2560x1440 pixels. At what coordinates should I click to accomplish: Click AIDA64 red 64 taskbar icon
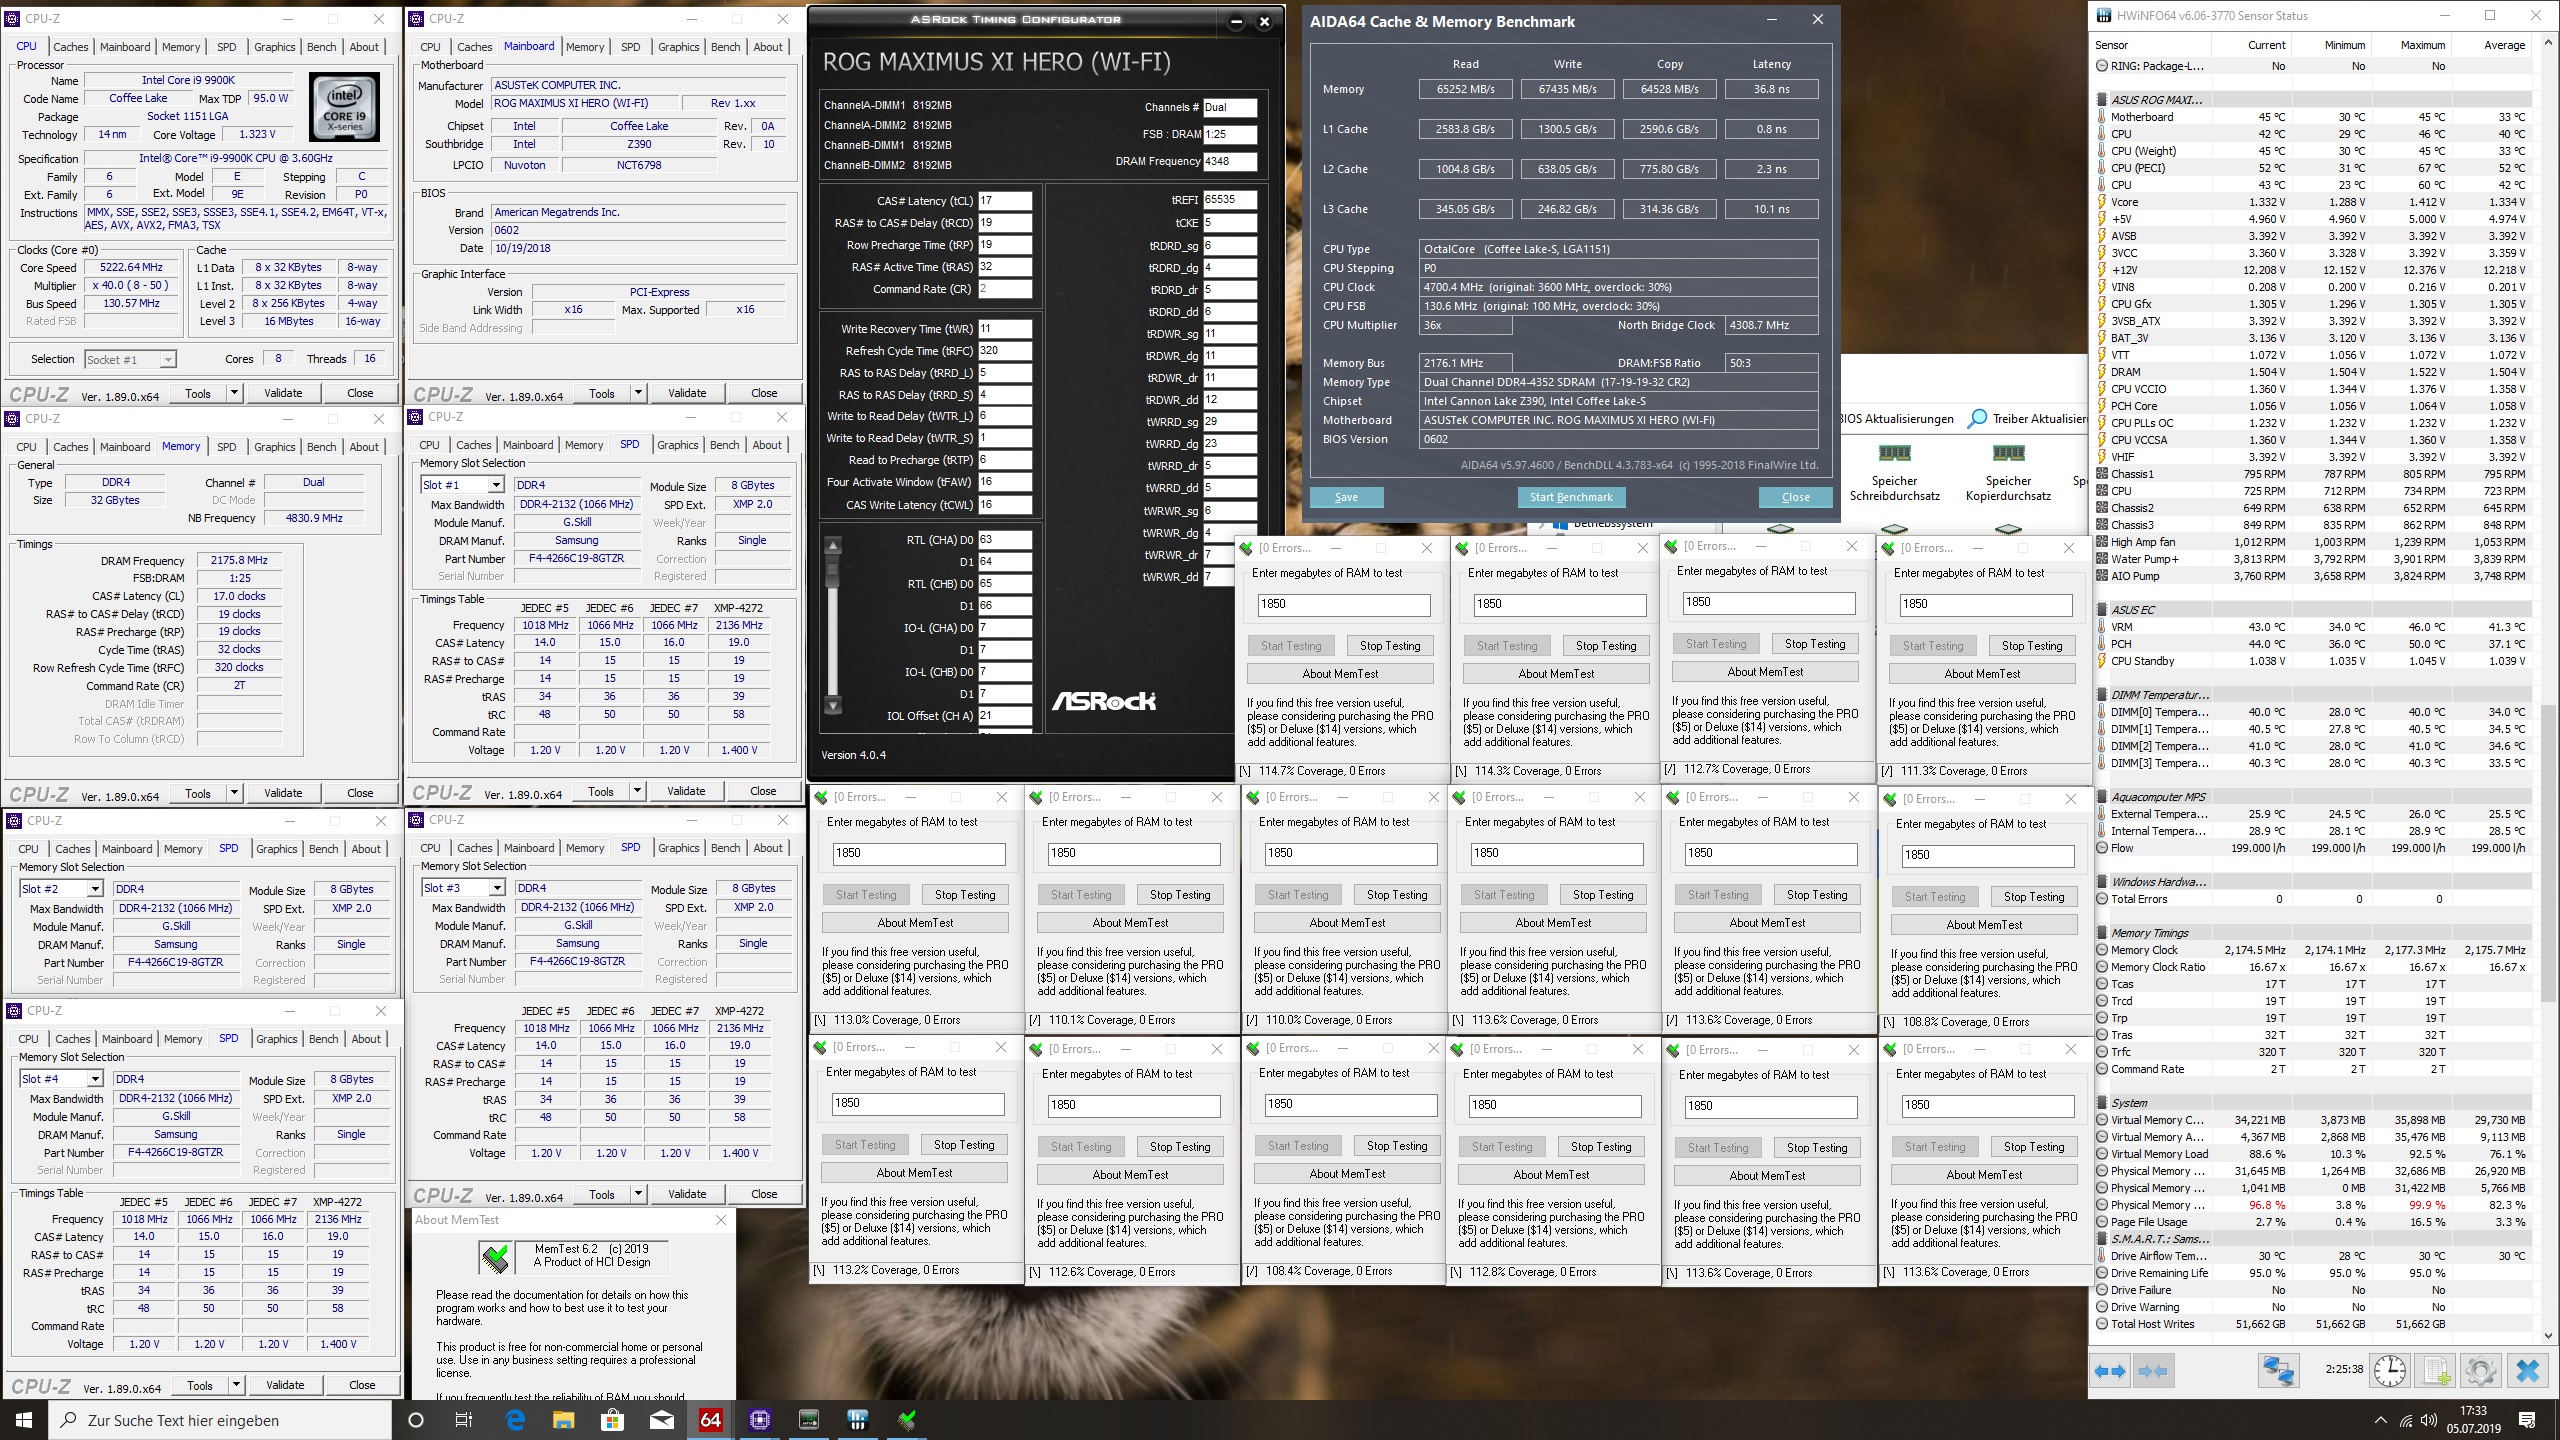(x=710, y=1420)
